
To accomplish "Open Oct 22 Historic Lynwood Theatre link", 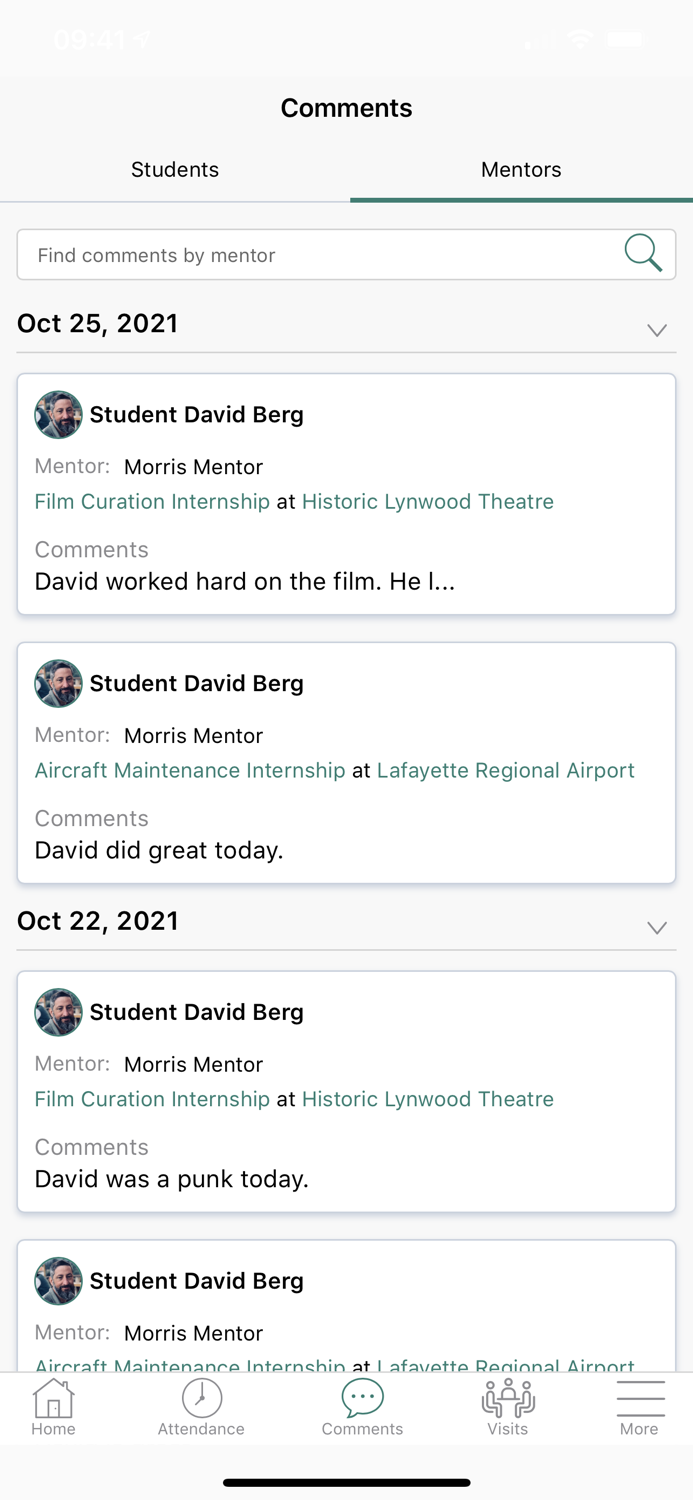I will coord(427,1098).
